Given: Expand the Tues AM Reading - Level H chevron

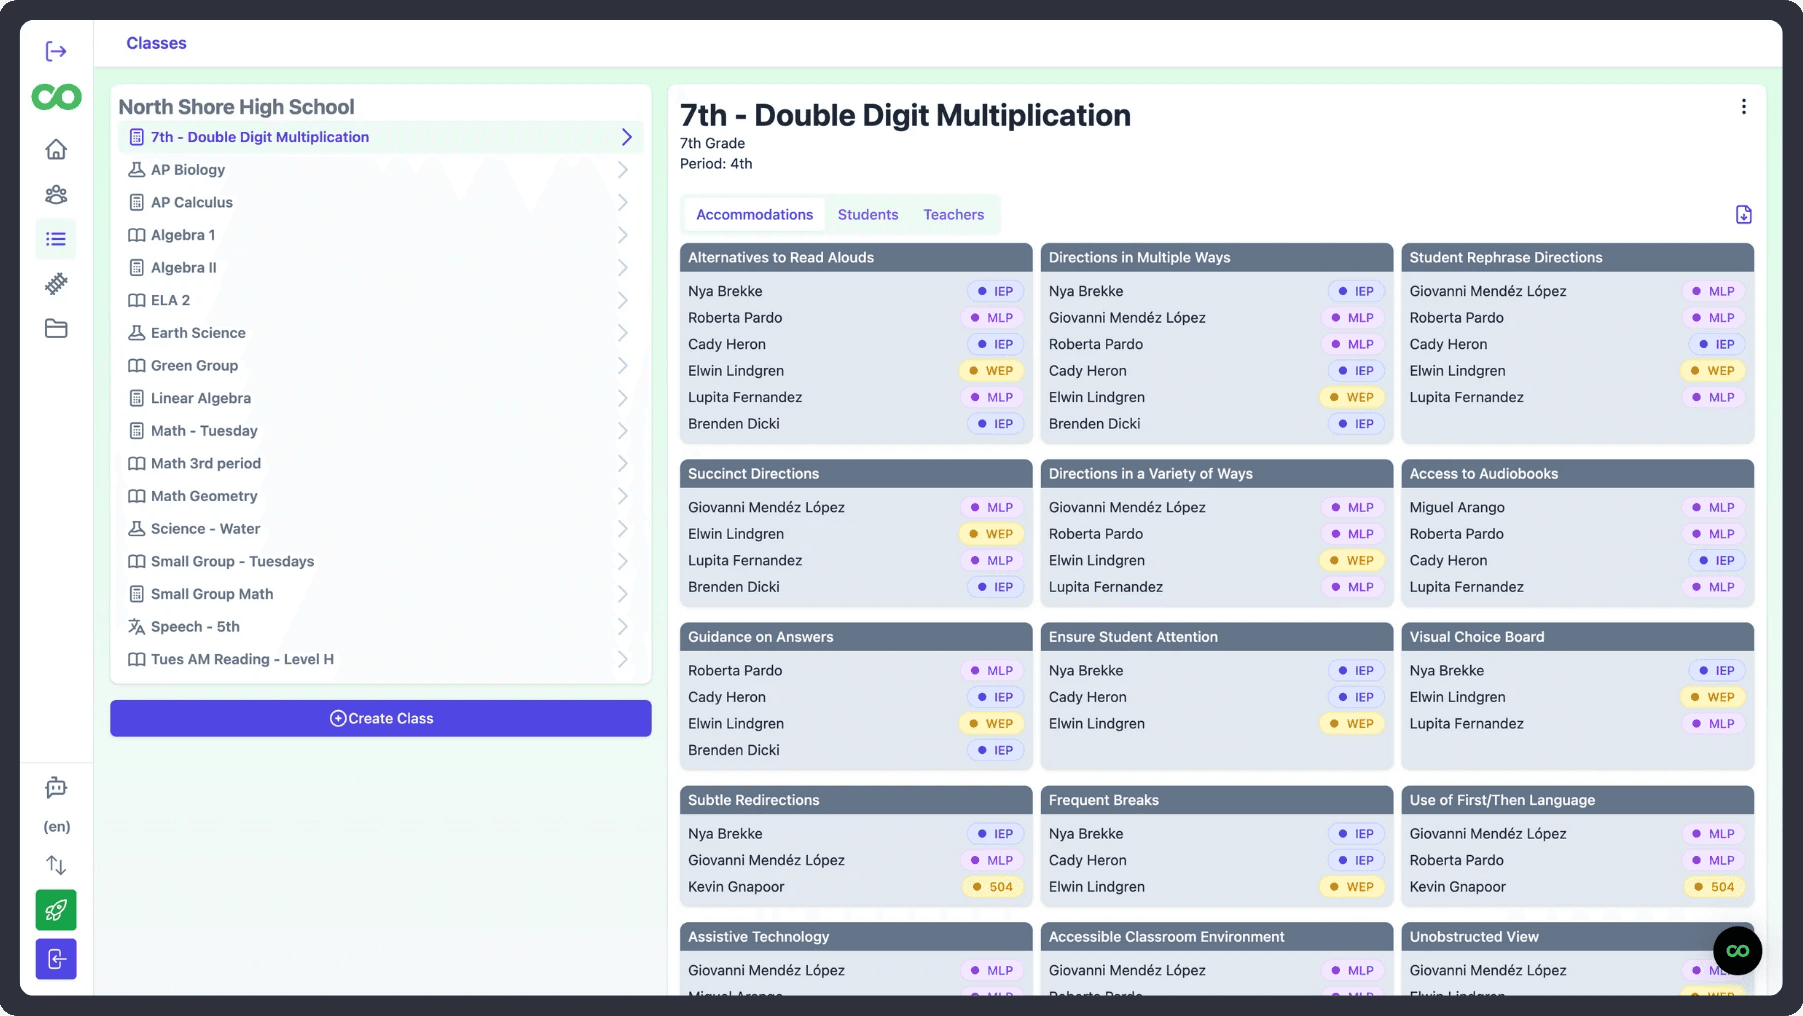Looking at the screenshot, I should (623, 659).
